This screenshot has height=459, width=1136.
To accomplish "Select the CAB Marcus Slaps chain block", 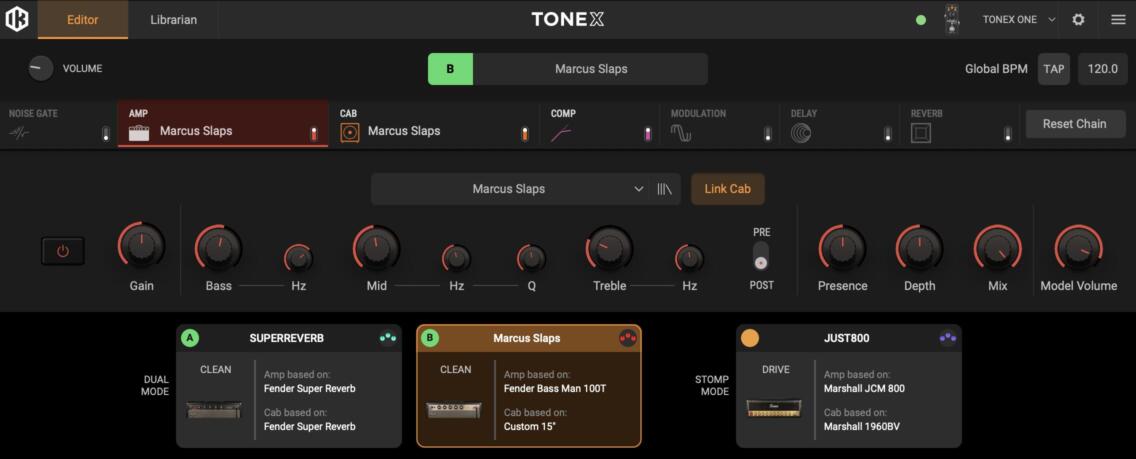I will [x=434, y=124].
